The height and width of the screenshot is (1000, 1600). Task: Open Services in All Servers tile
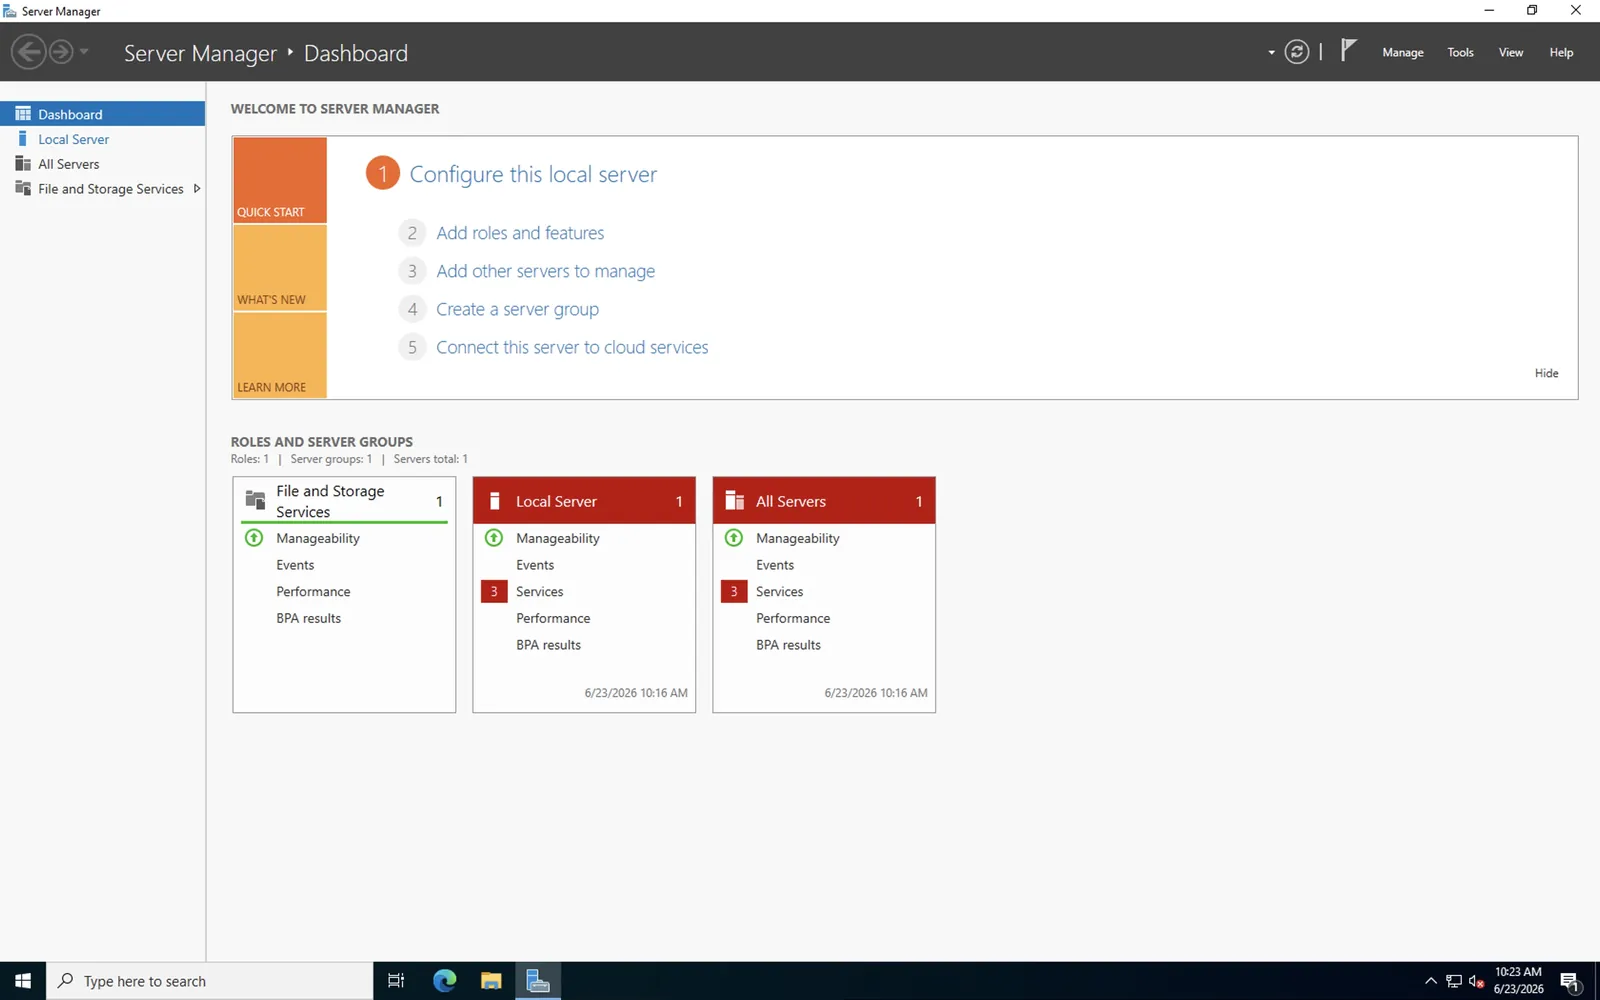point(780,592)
